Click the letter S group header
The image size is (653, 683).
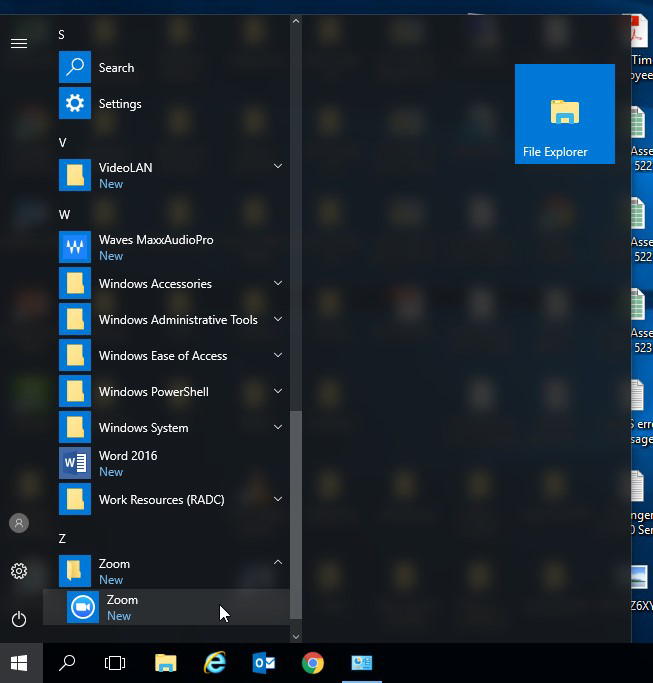click(61, 35)
